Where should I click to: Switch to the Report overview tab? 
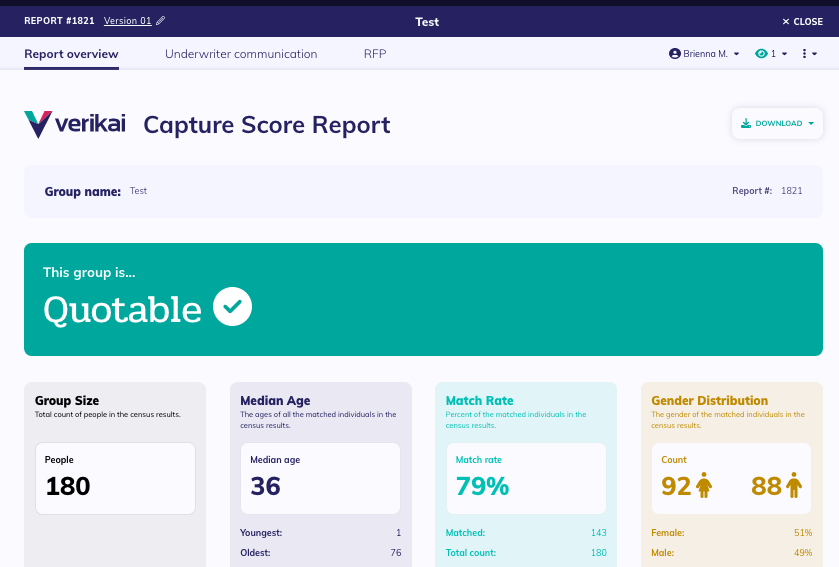tap(71, 54)
